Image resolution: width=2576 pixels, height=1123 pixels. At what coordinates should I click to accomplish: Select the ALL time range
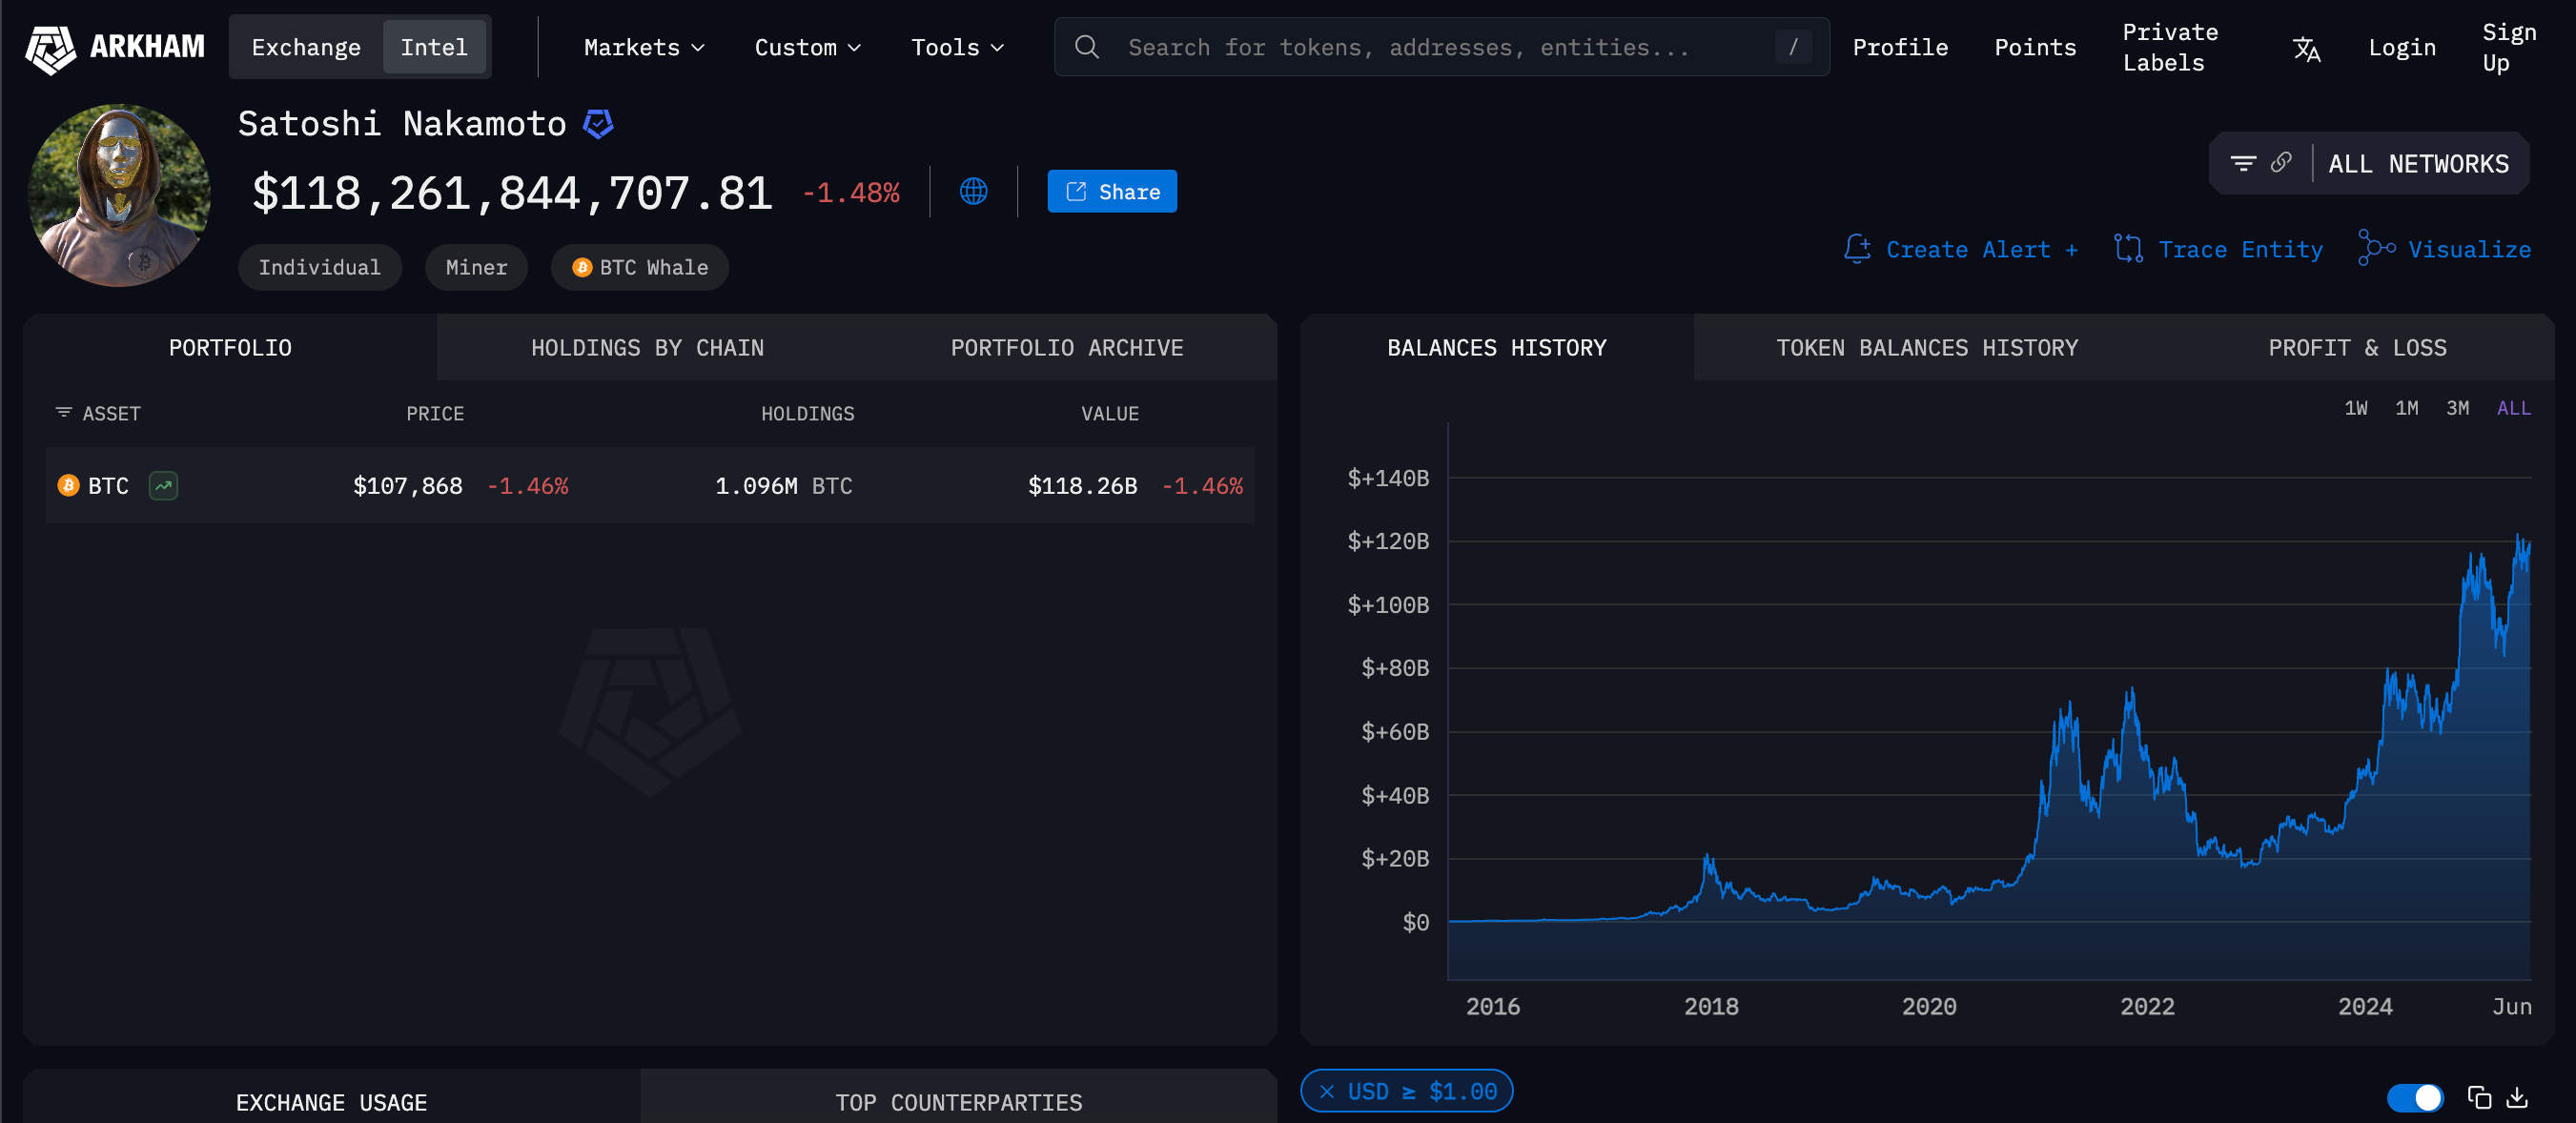(2513, 408)
